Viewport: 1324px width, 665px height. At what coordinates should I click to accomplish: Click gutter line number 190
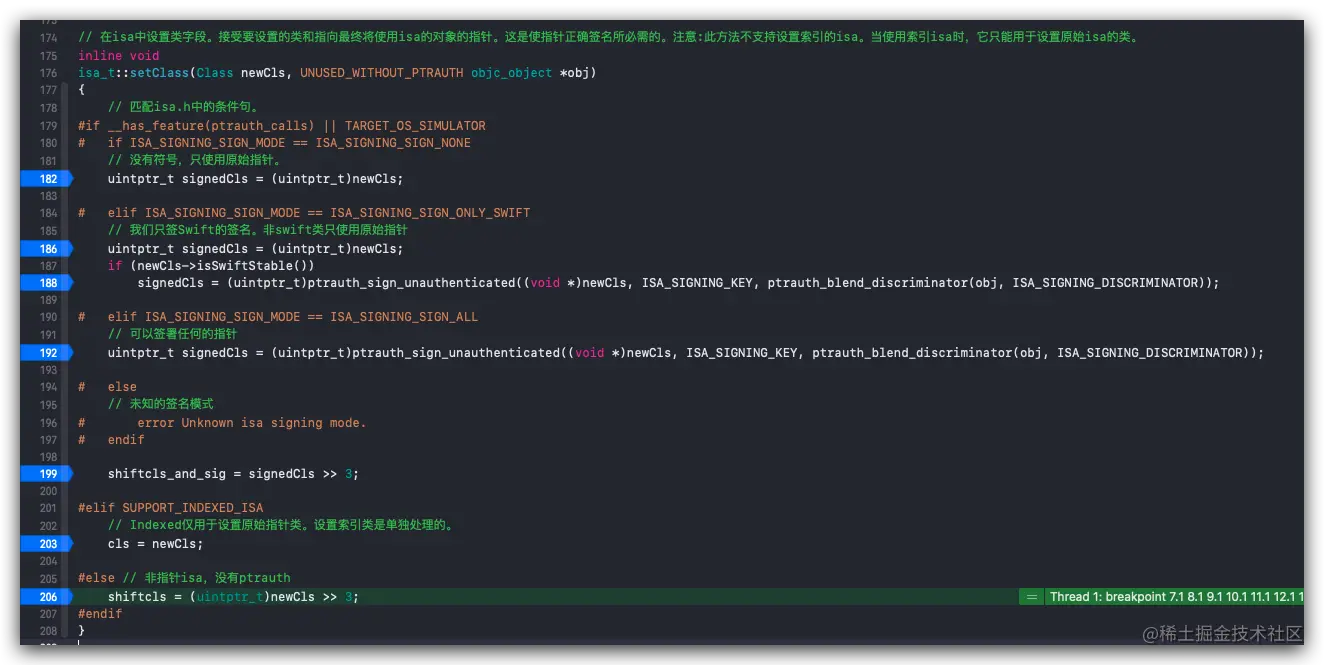point(48,317)
